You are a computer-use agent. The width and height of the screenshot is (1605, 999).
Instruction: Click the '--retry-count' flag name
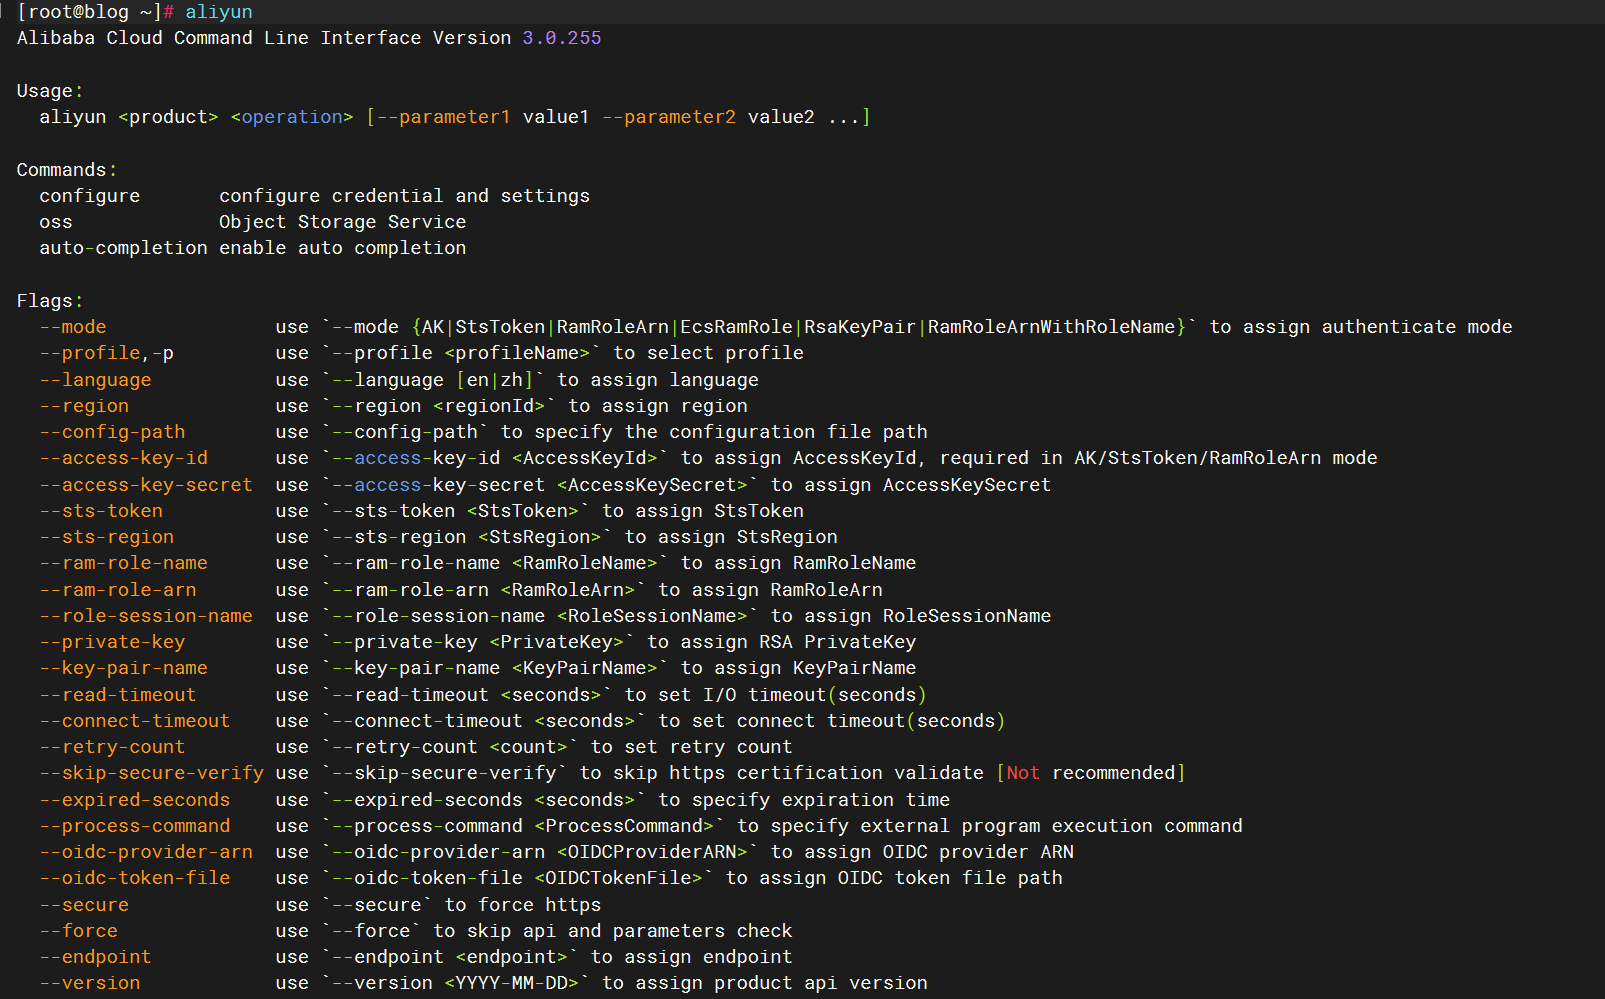113,747
